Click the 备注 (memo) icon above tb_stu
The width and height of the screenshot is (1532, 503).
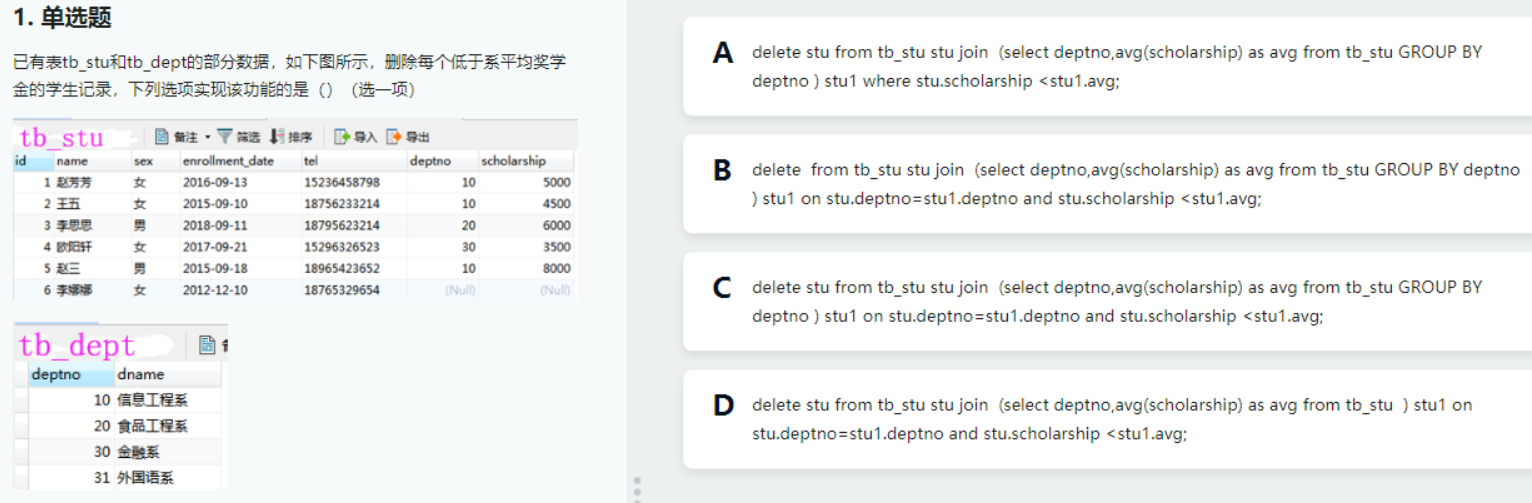pyautogui.click(x=162, y=137)
